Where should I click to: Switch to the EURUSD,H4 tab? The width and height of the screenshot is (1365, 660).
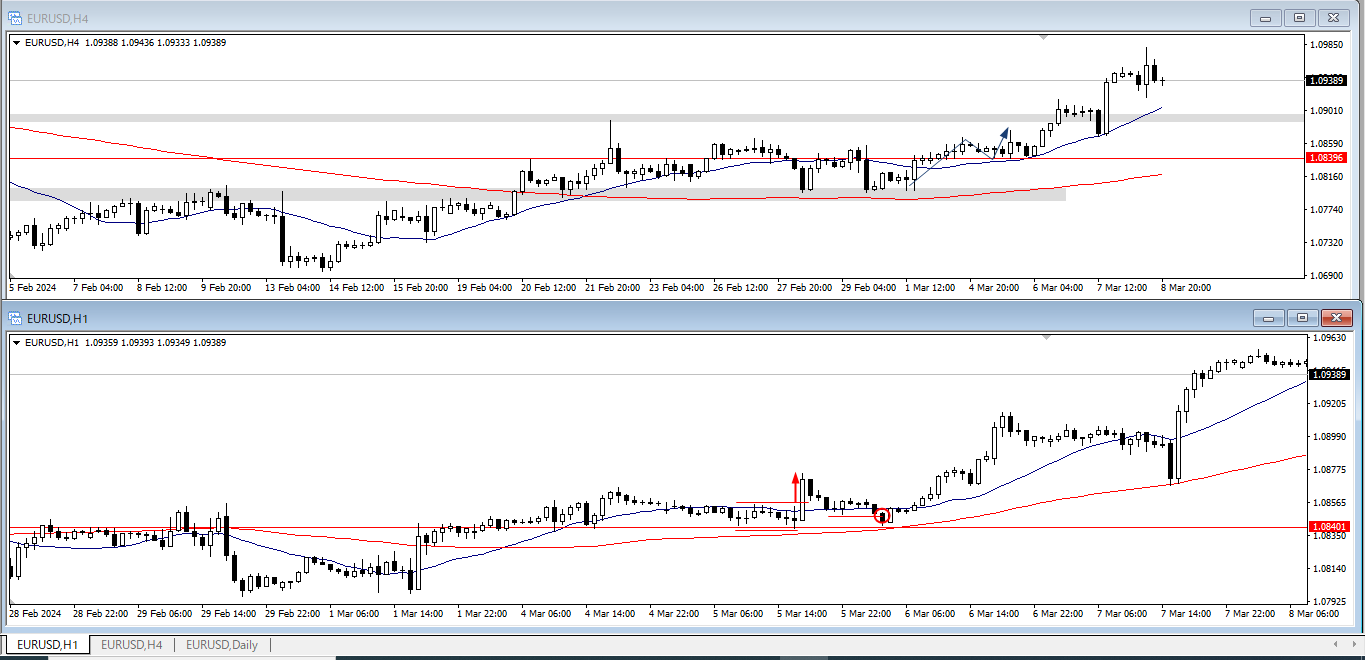[132, 645]
